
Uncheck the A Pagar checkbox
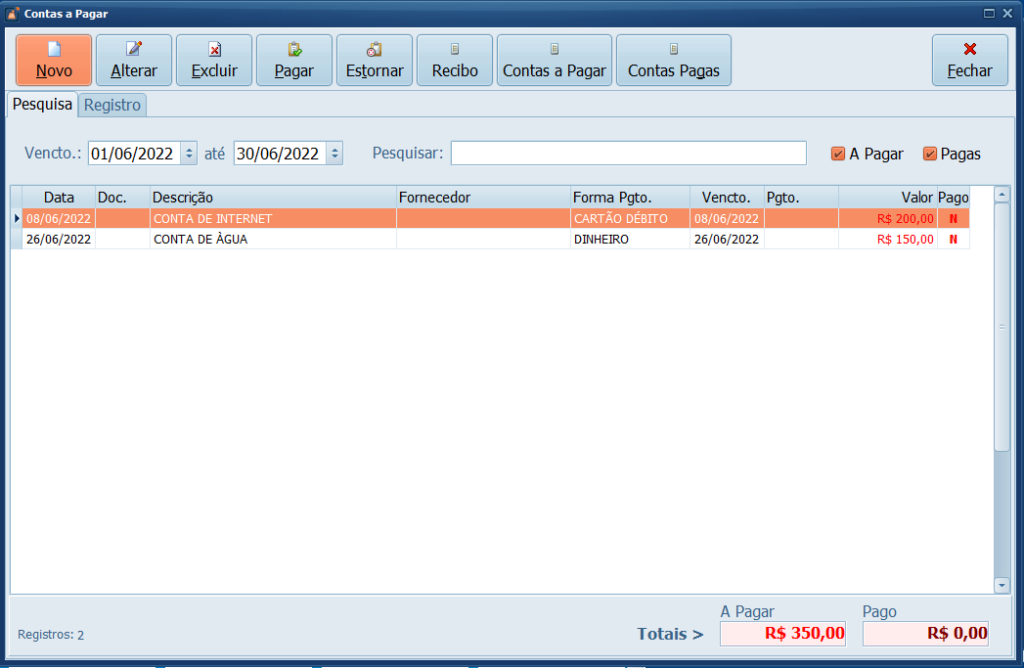[x=838, y=154]
